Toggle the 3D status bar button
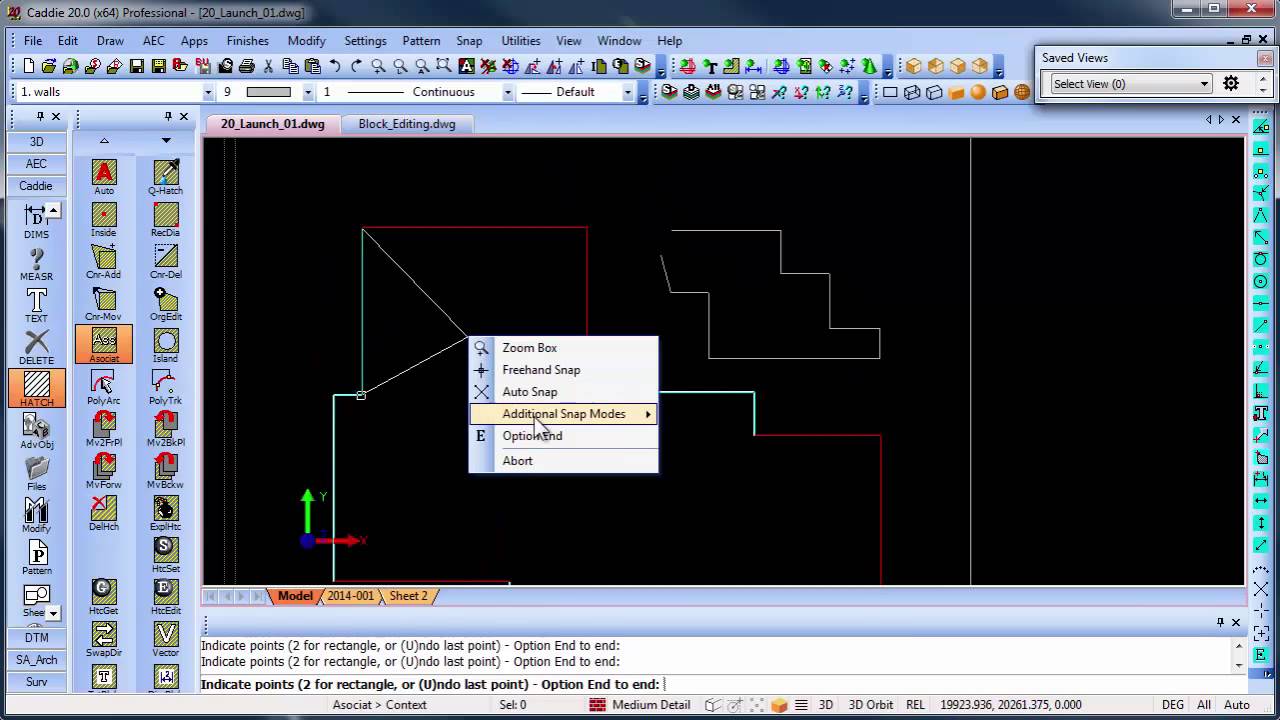Viewport: 1280px width, 720px height. (x=826, y=705)
